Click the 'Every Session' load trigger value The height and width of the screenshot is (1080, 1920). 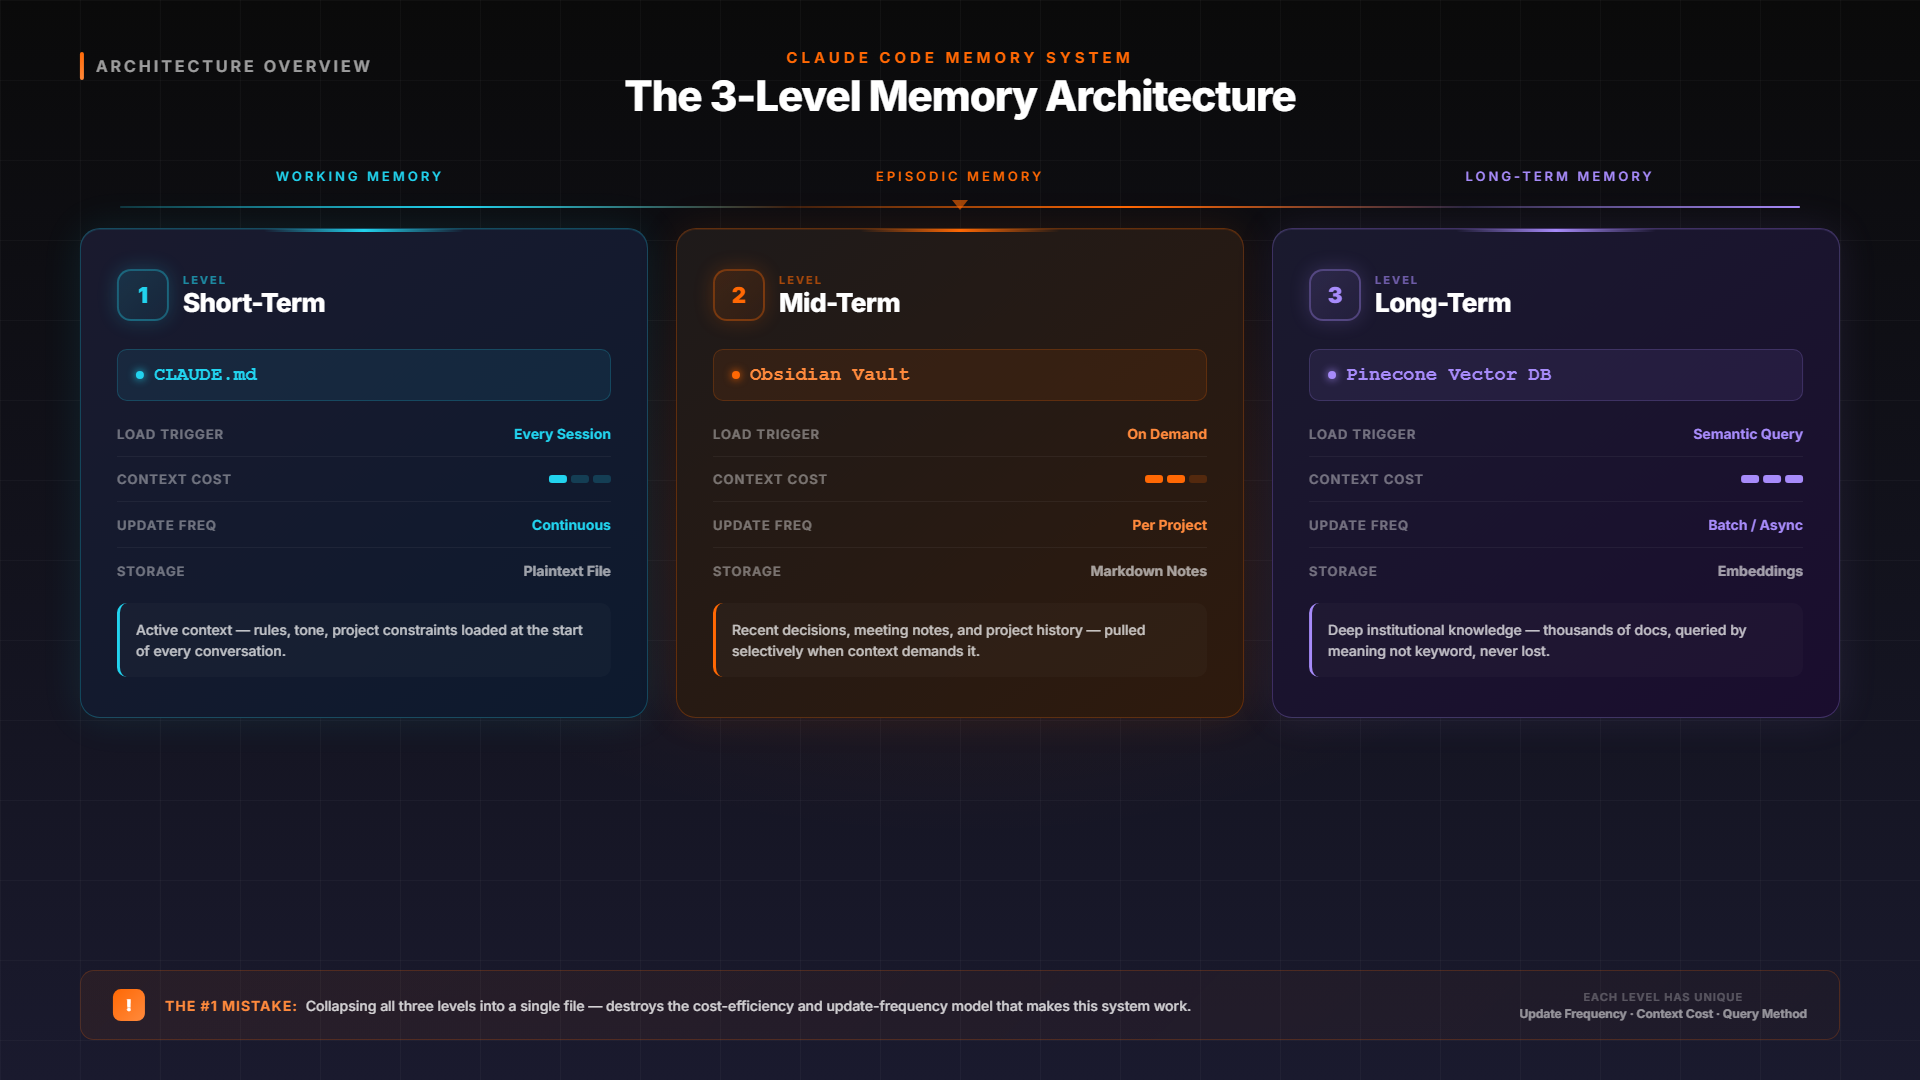[562, 434]
